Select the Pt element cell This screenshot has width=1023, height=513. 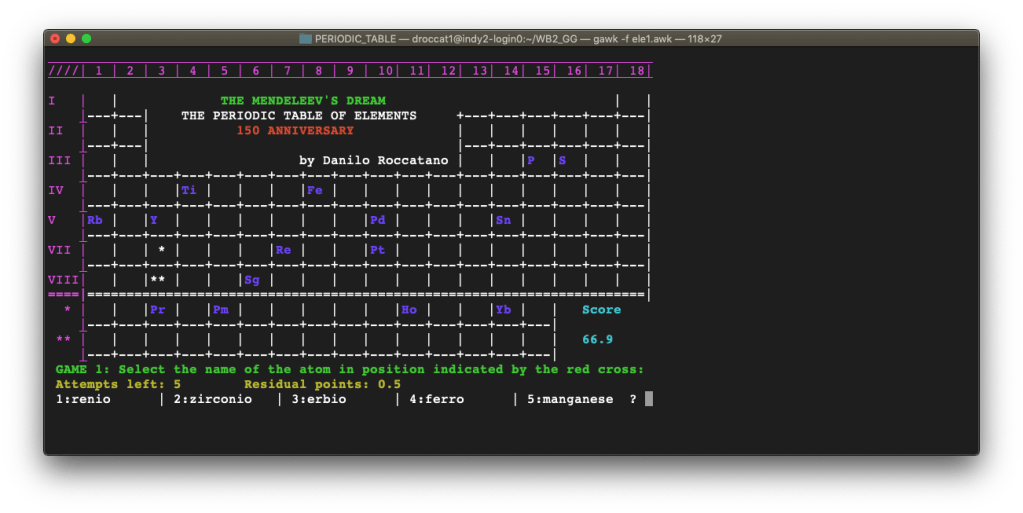pos(377,250)
